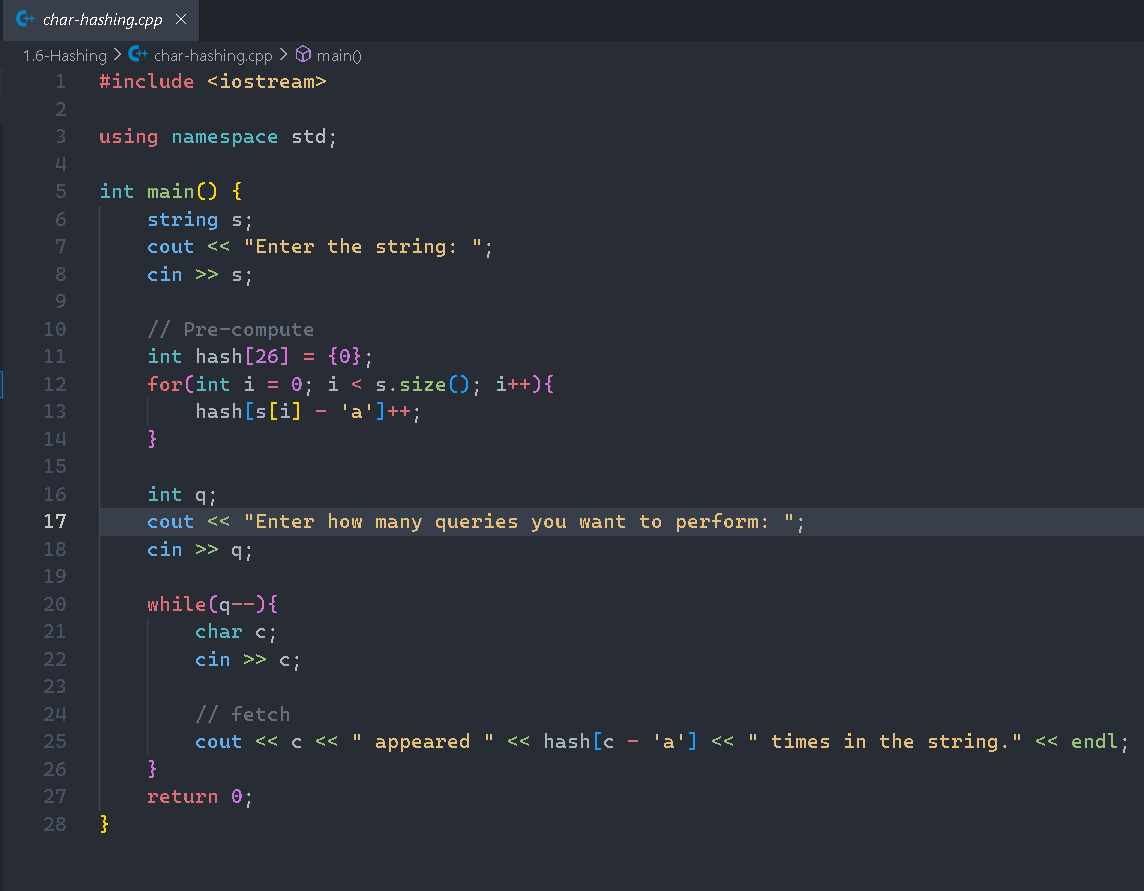1144x891 pixels.
Task: Click the 'cin >> c;' statement
Action: (x=248, y=660)
